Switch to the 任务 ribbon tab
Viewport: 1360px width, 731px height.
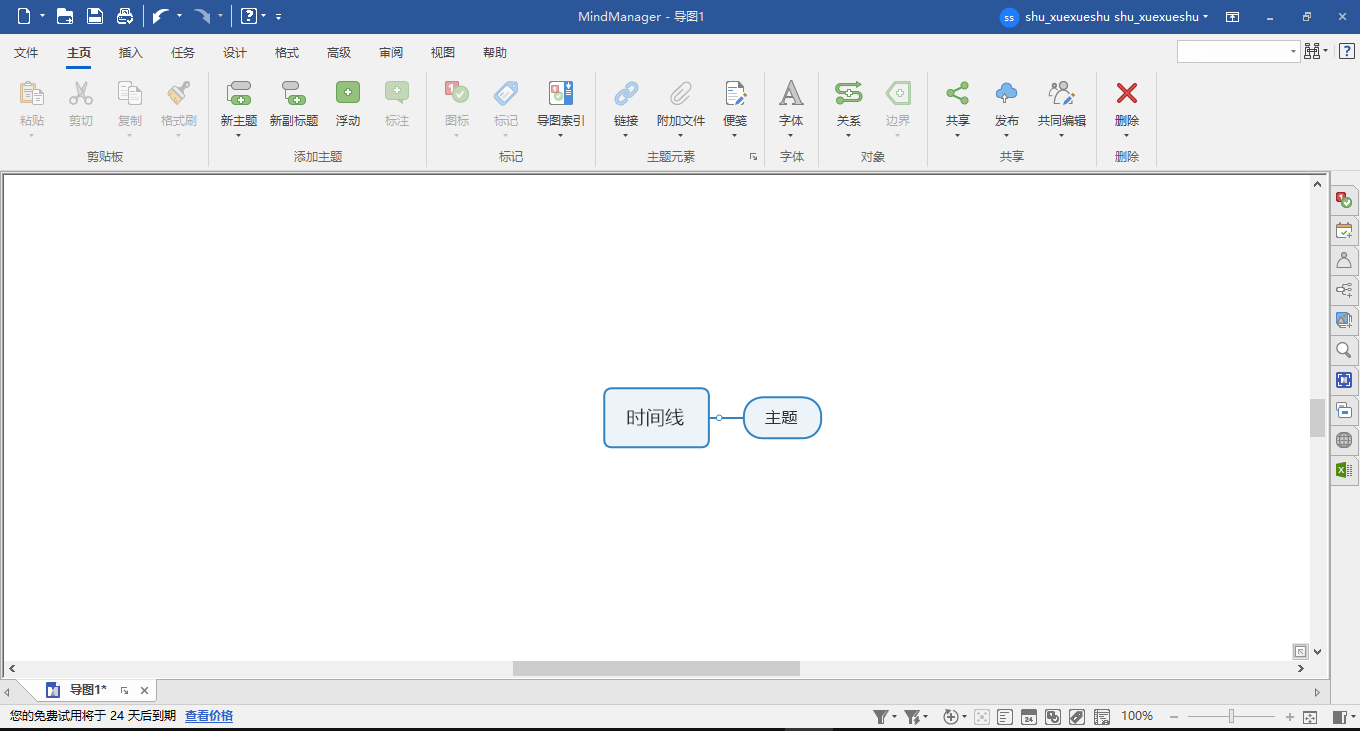pos(183,53)
